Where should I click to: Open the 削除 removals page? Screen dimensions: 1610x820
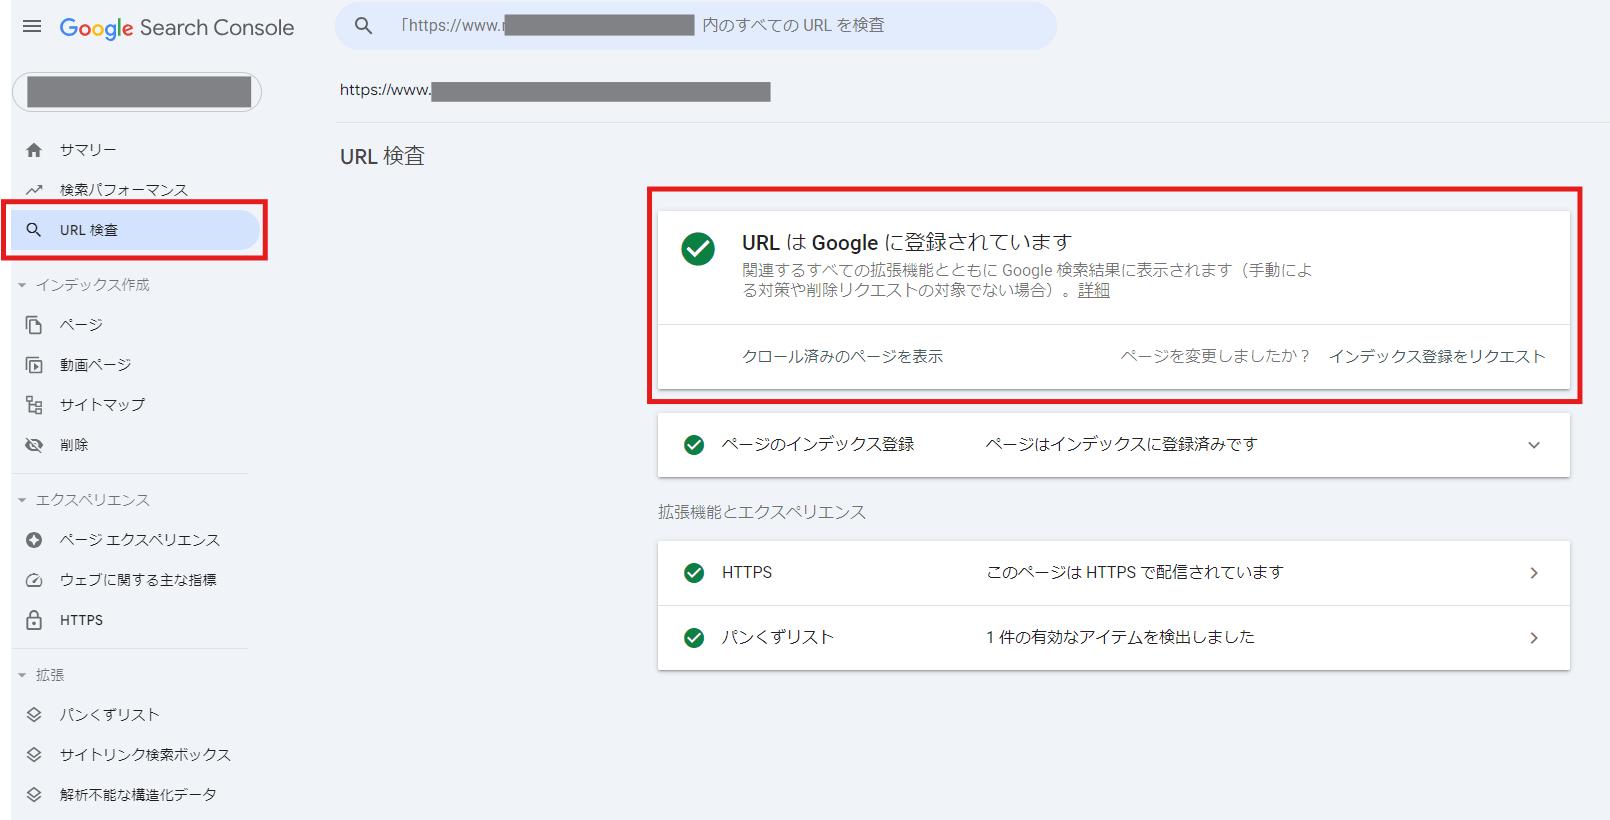pyautogui.click(x=135, y=445)
